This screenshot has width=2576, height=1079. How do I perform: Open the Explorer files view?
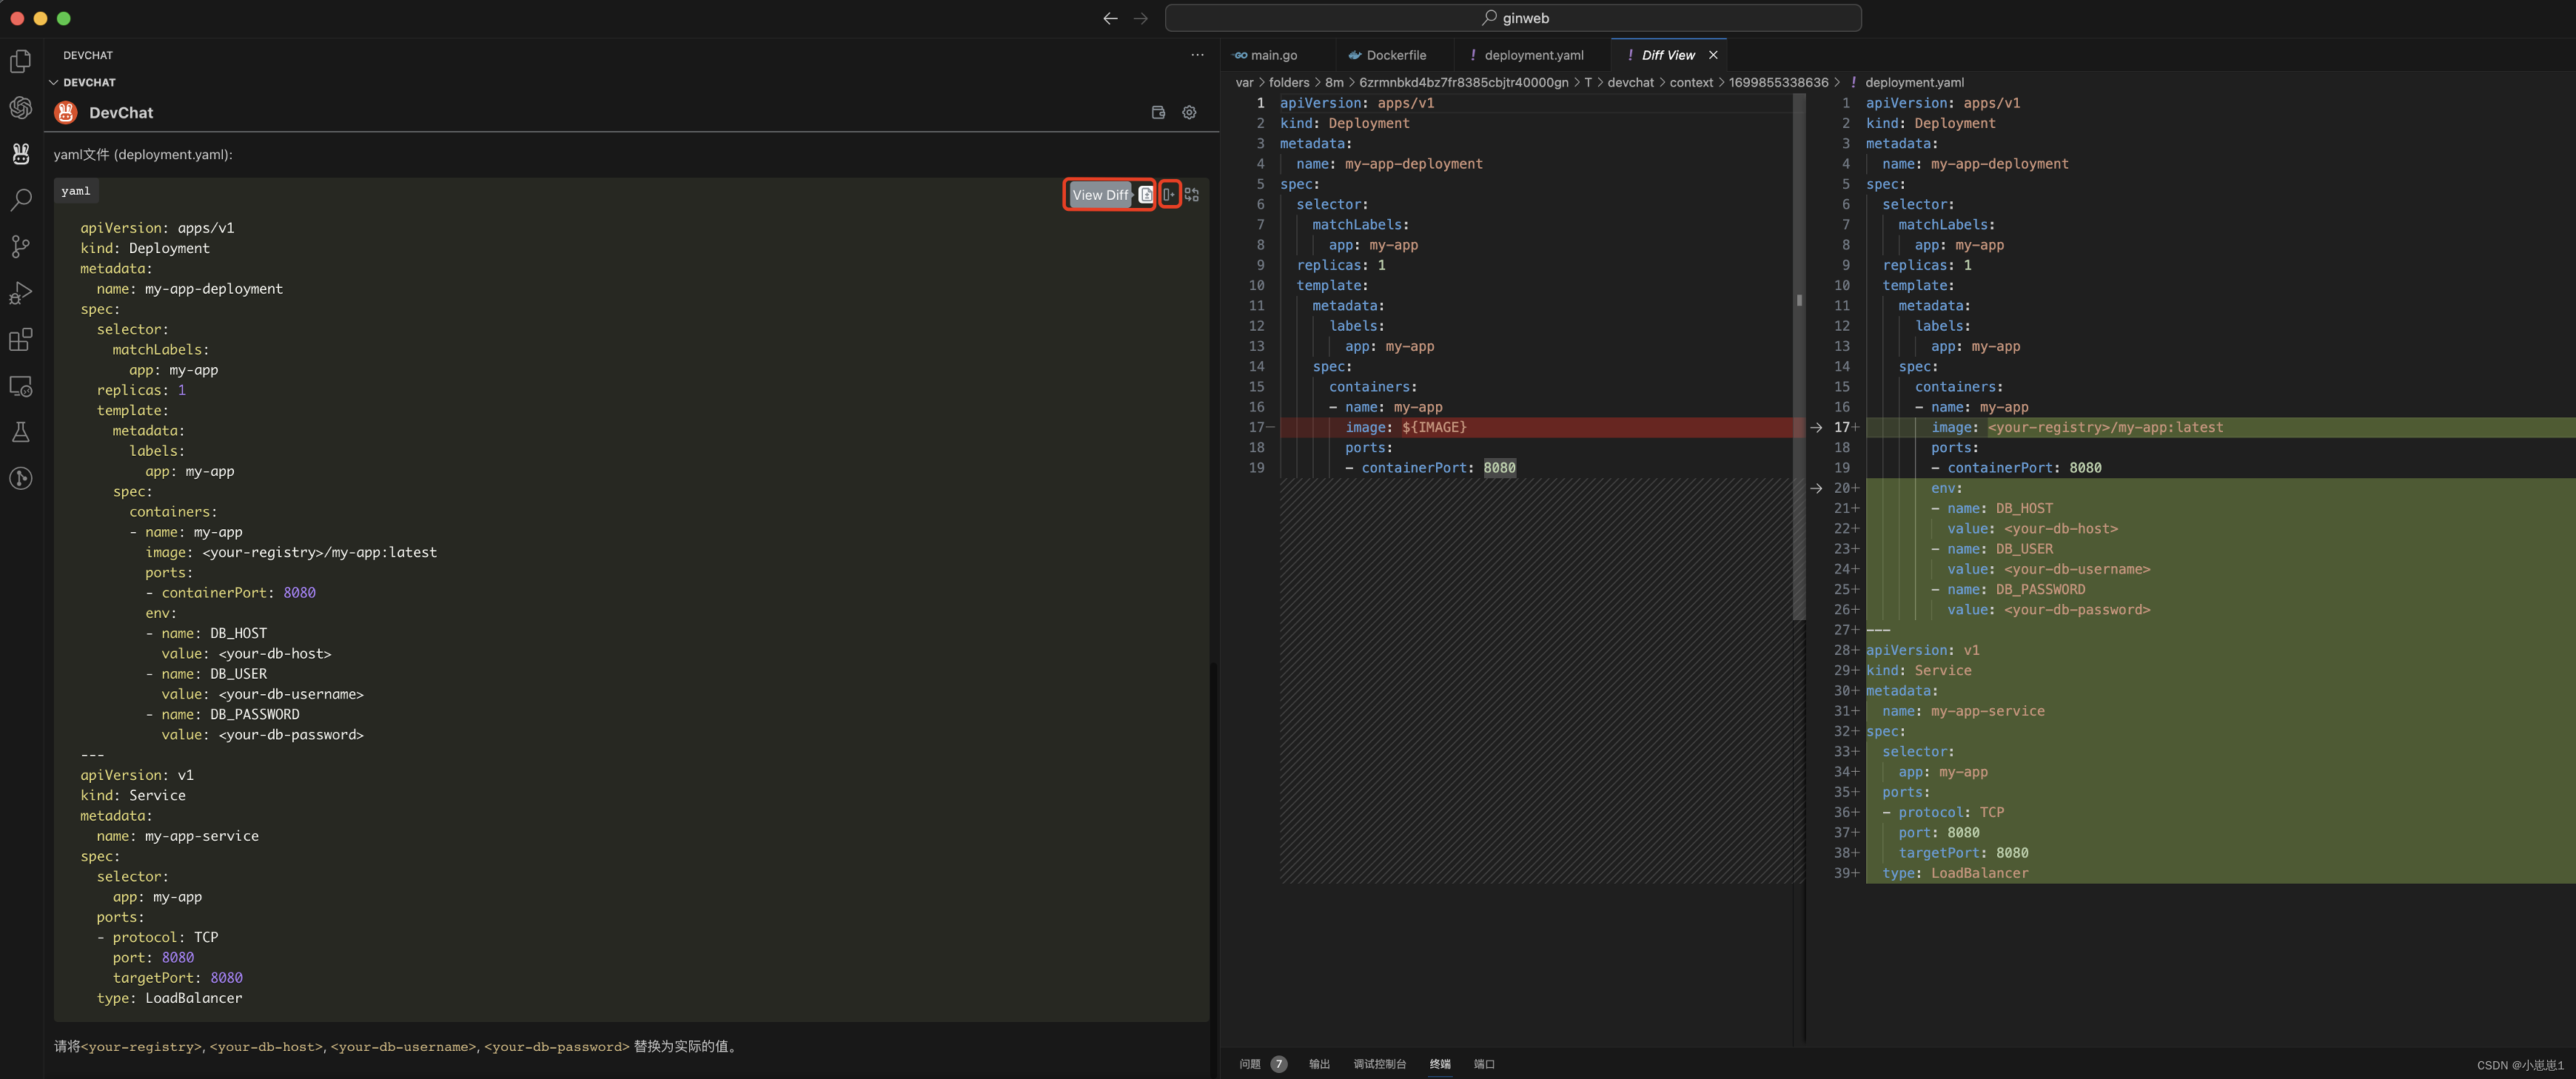coord(20,62)
